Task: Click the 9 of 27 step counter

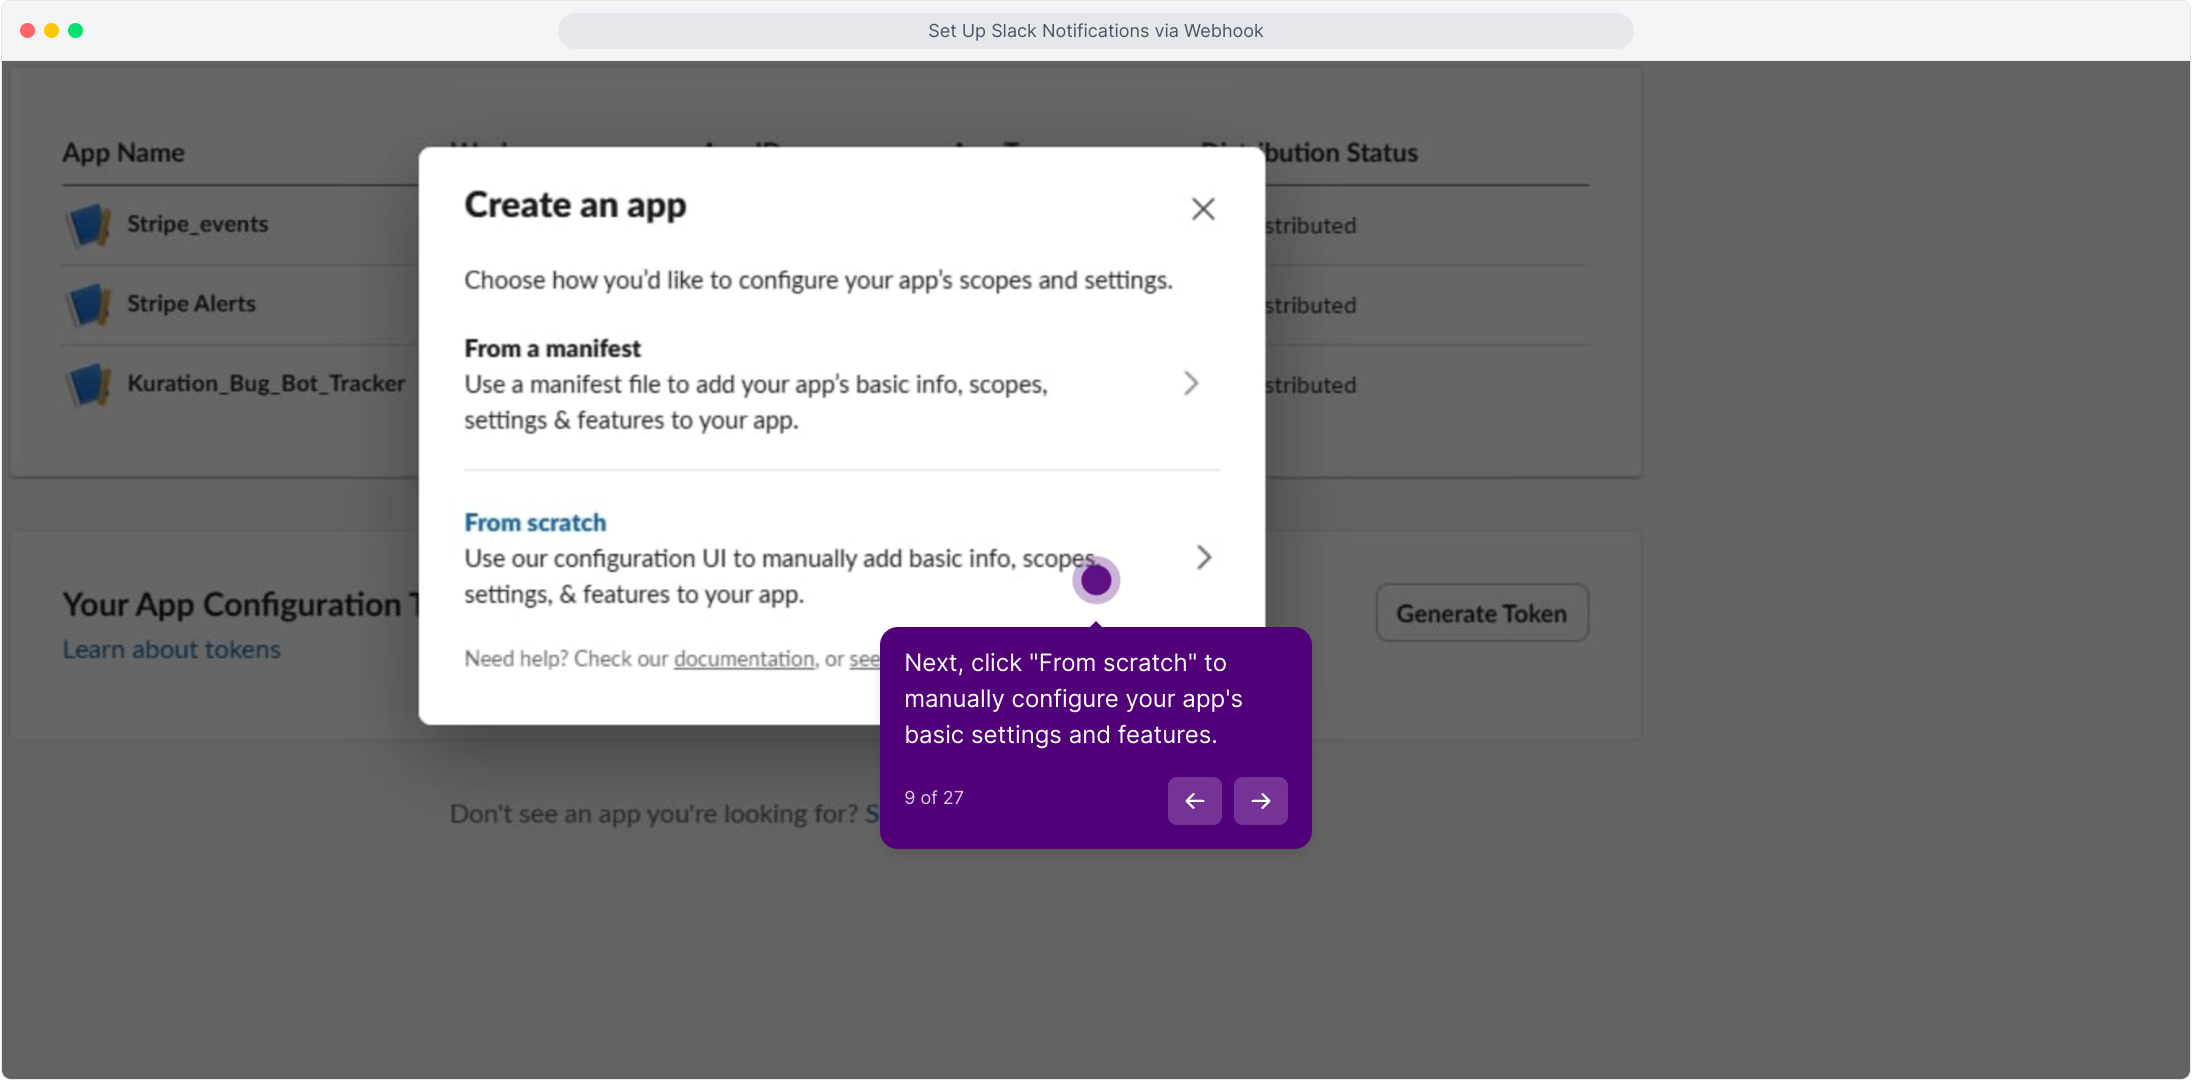Action: tap(934, 798)
